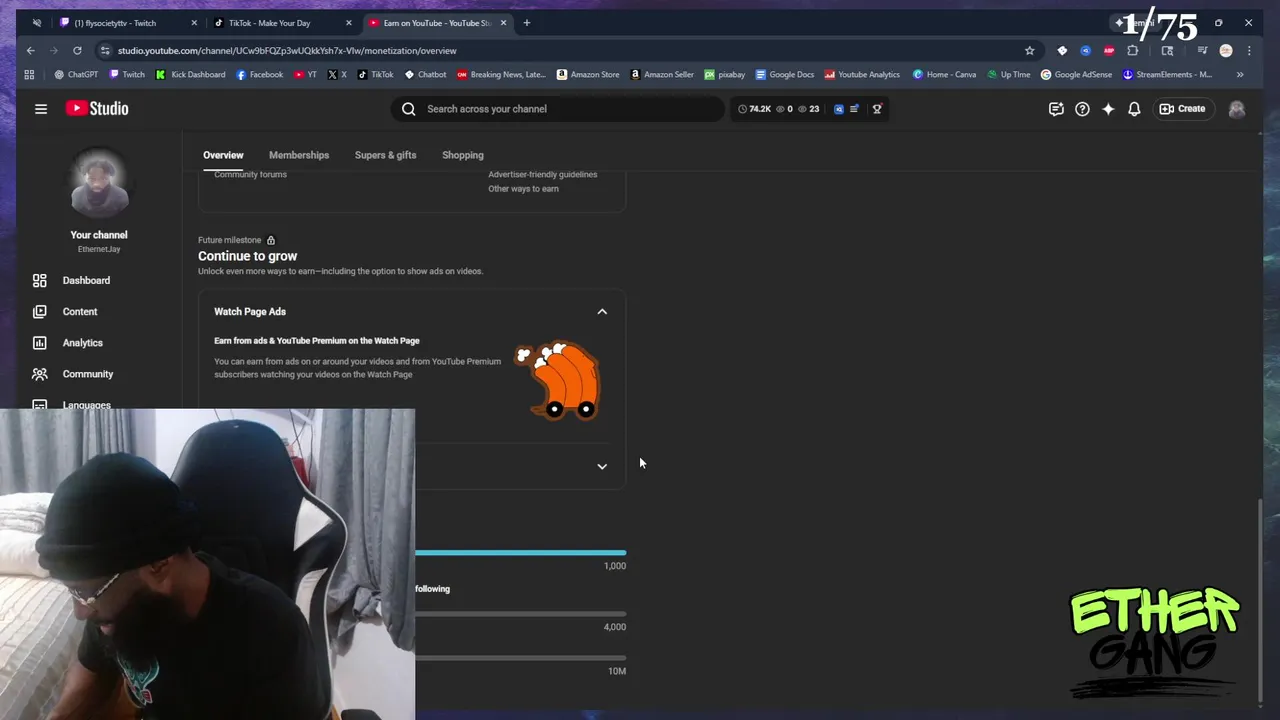1280x720 pixels.
Task: Open Dashboard in the sidebar
Action: (86, 281)
